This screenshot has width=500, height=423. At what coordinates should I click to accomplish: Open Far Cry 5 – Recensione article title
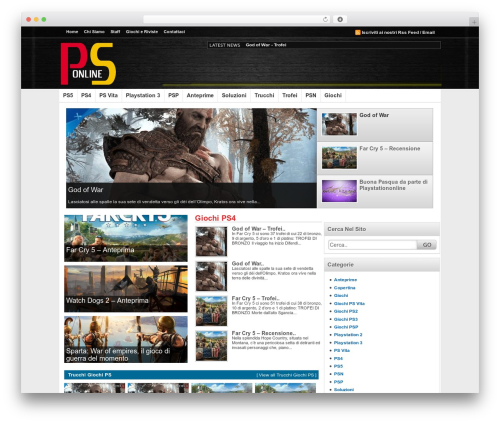click(x=264, y=333)
